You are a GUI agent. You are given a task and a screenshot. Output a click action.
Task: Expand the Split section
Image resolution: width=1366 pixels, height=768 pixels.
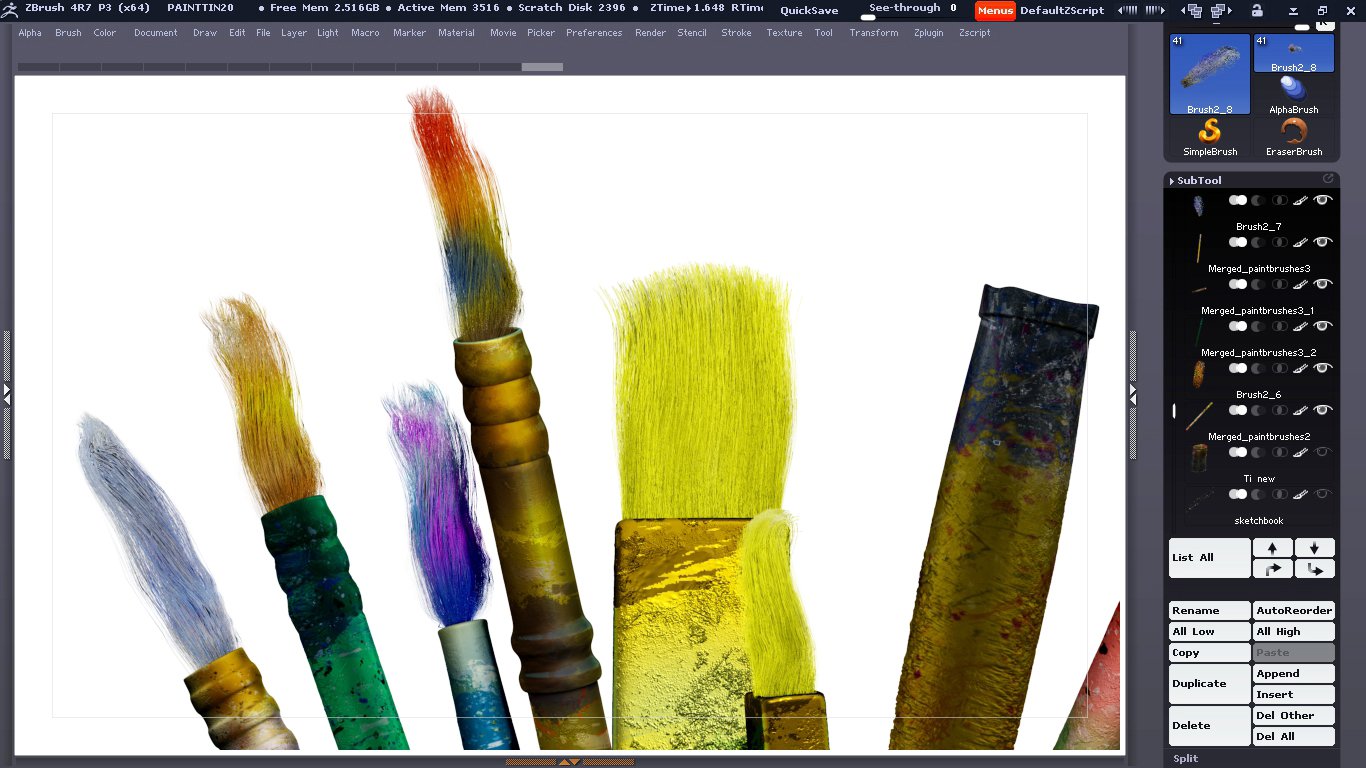pos(1186,758)
